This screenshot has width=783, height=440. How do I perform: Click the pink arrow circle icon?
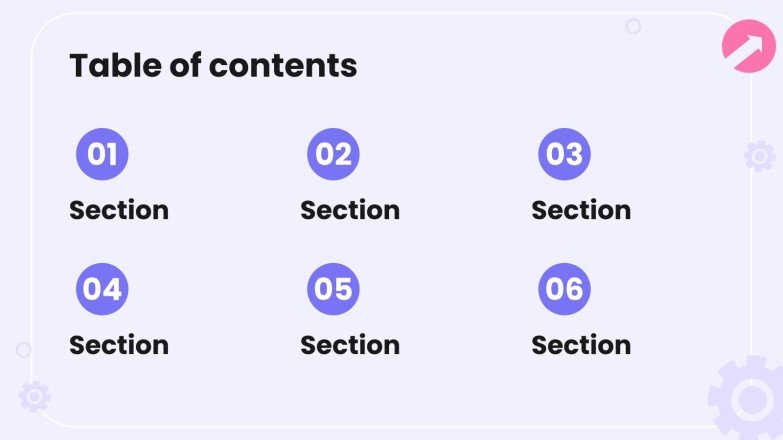[x=749, y=46]
